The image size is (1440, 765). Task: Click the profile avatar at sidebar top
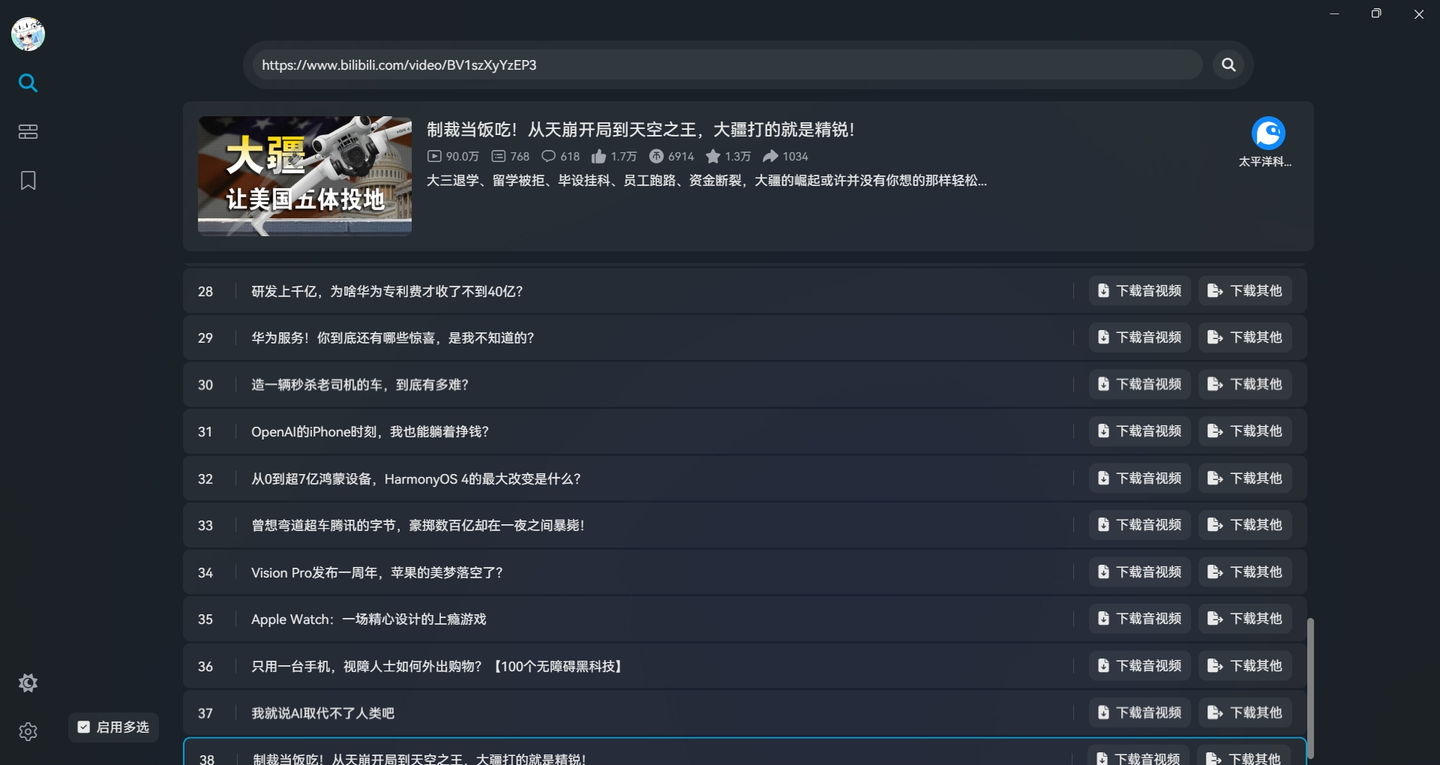pyautogui.click(x=27, y=33)
